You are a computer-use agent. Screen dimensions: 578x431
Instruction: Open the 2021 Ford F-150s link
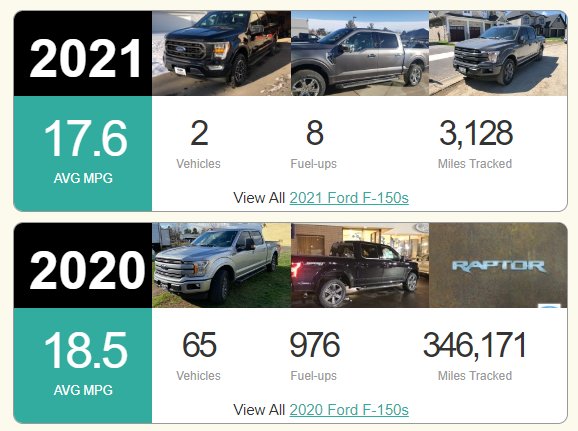click(x=349, y=198)
